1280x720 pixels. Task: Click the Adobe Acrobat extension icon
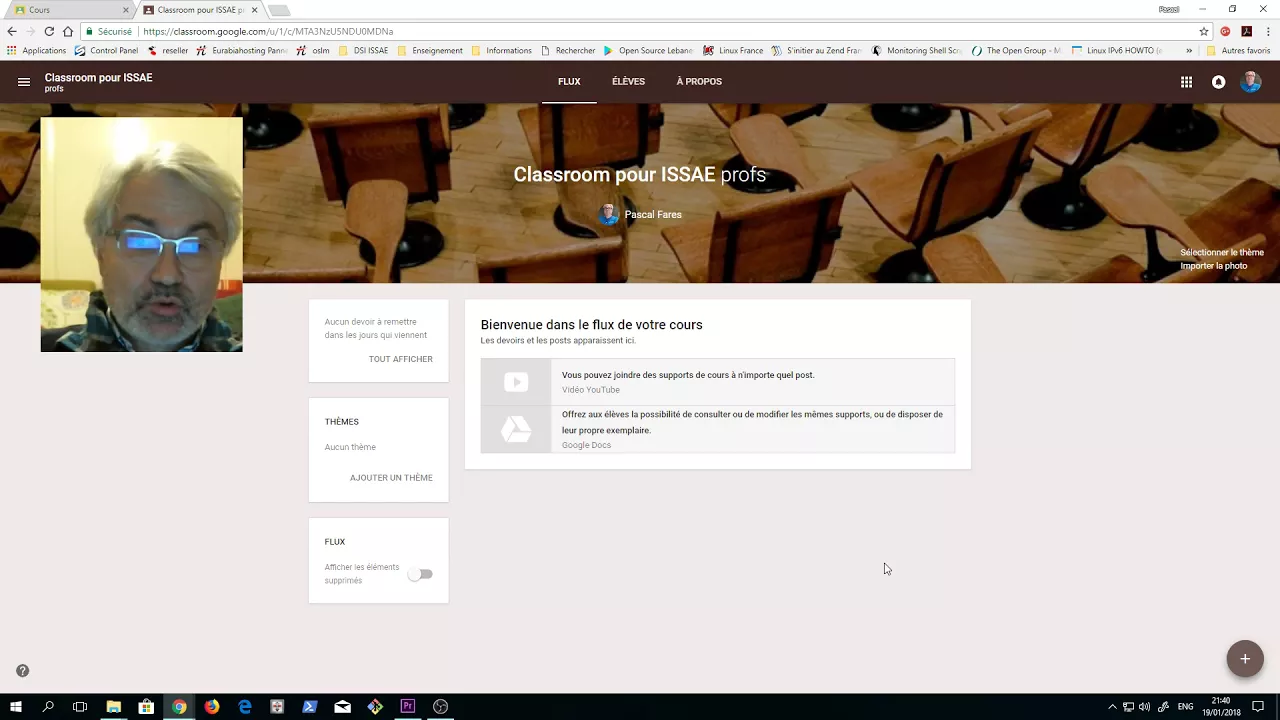[1246, 31]
